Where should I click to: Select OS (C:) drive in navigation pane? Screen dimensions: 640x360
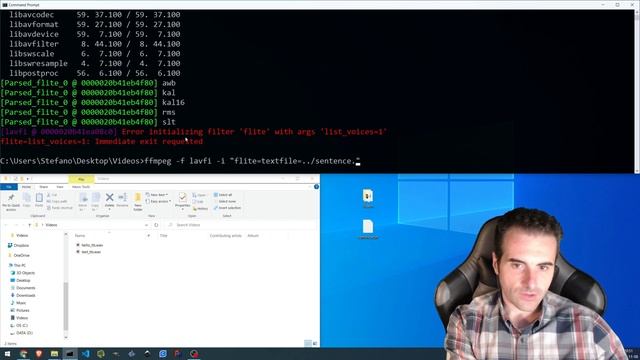(19, 326)
